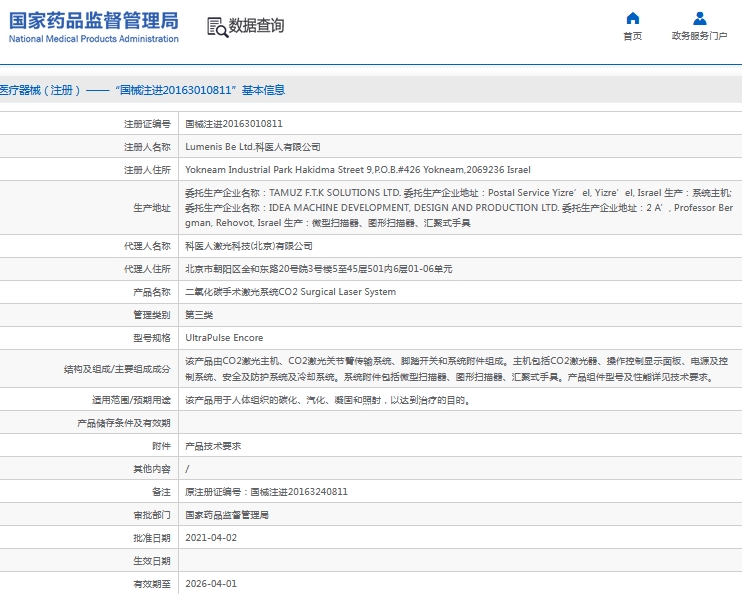Click the 数据查询 heading text
This screenshot has height=594, width=742.
coord(256,26)
